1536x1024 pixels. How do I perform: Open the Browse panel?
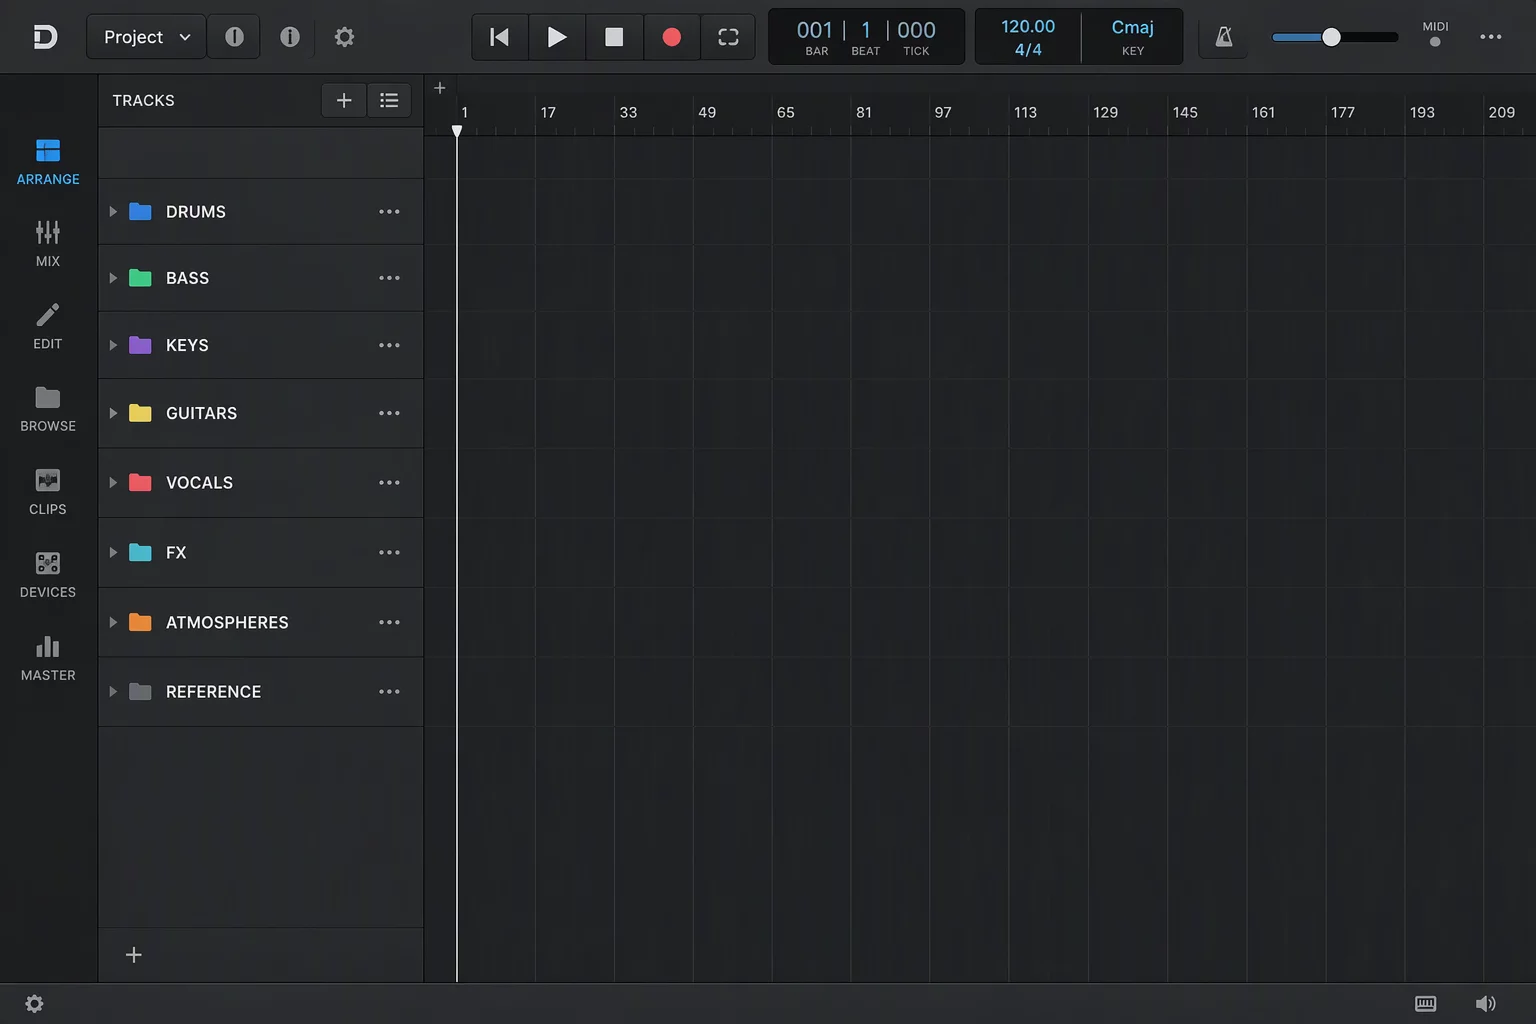tap(48, 409)
